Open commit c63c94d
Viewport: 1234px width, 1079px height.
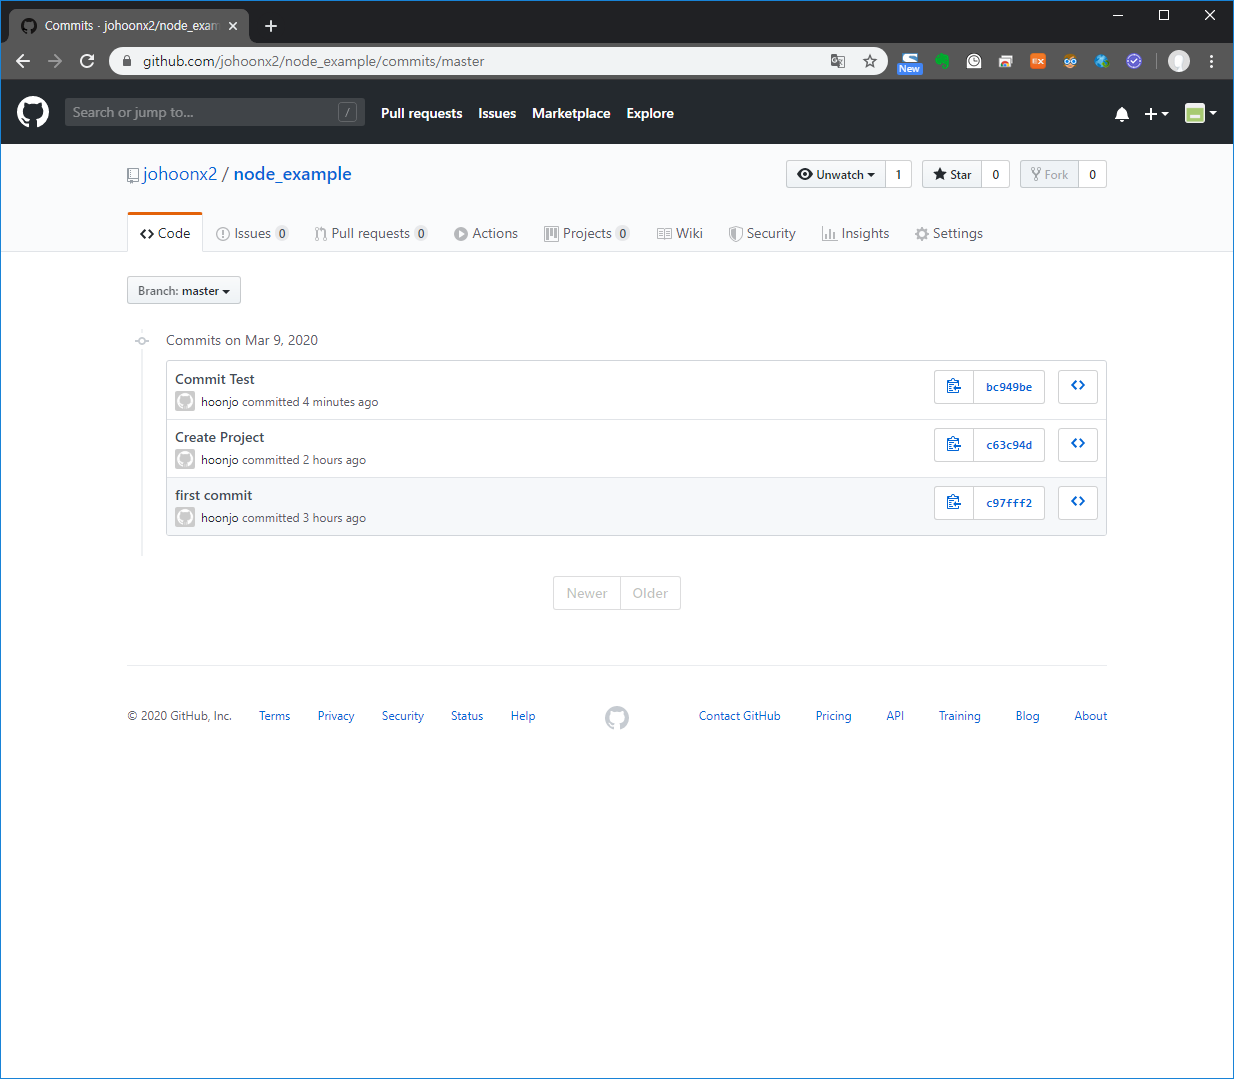(1009, 445)
